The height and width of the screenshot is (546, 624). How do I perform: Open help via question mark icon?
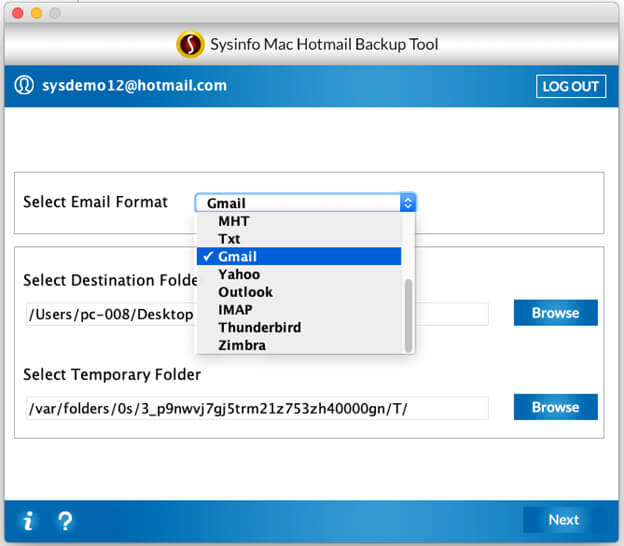[65, 521]
